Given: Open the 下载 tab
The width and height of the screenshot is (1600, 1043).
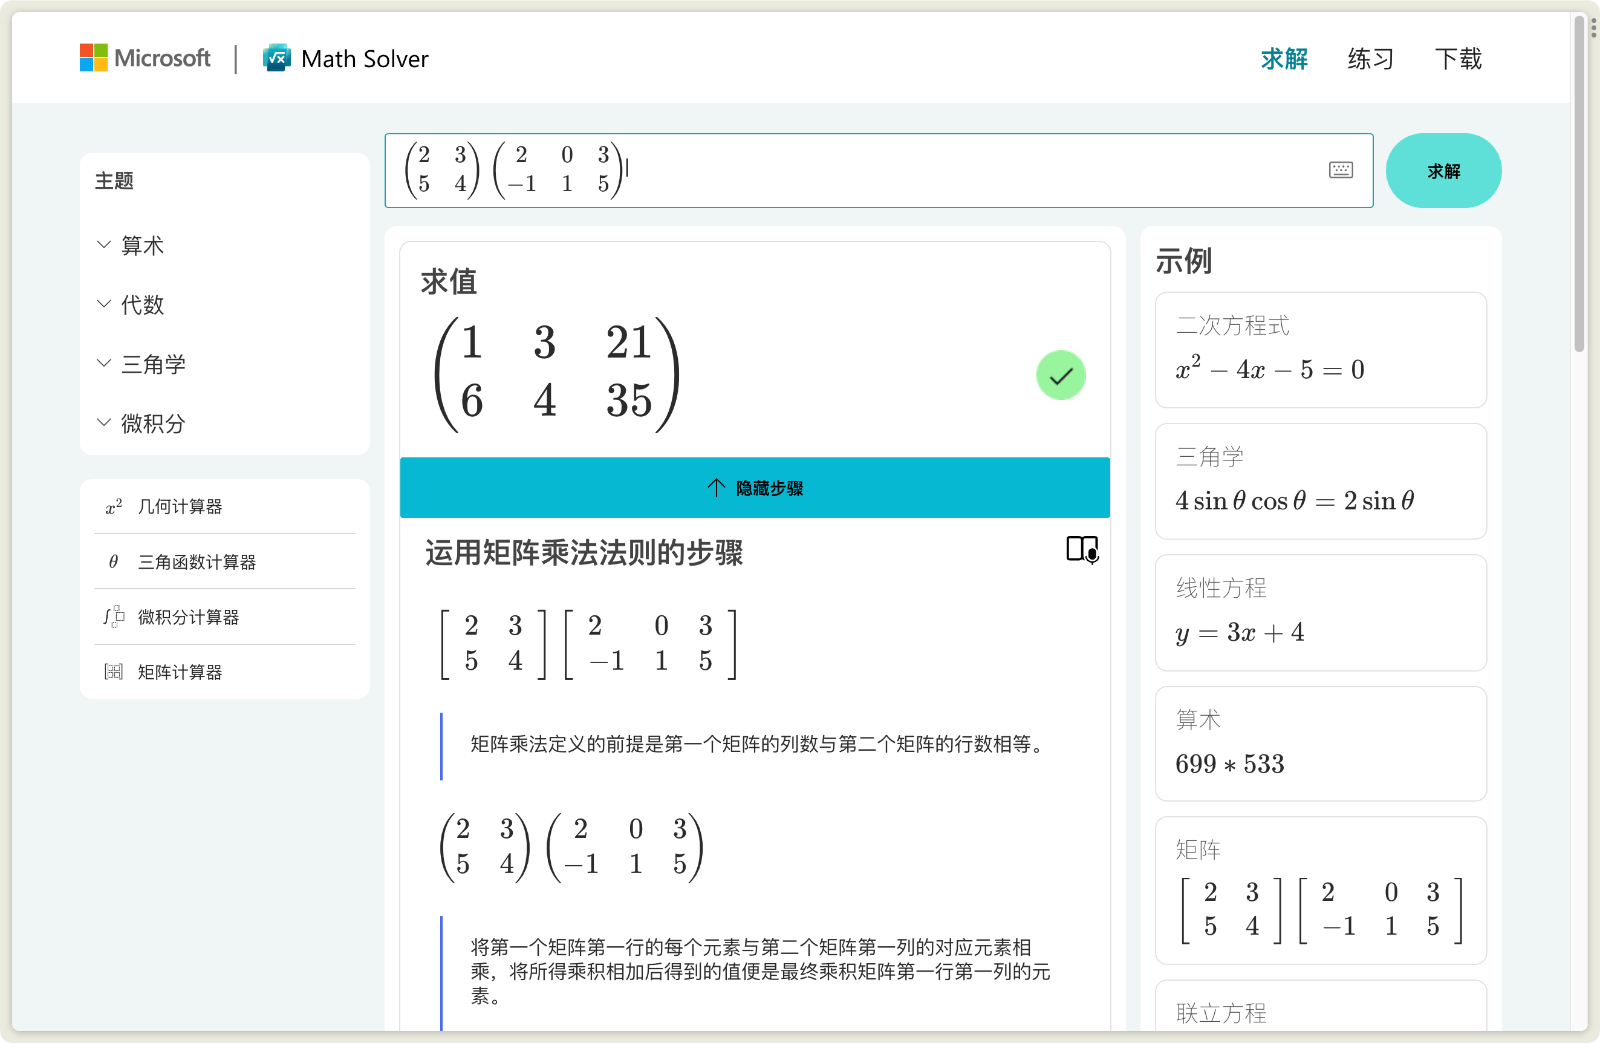Looking at the screenshot, I should click(x=1458, y=59).
